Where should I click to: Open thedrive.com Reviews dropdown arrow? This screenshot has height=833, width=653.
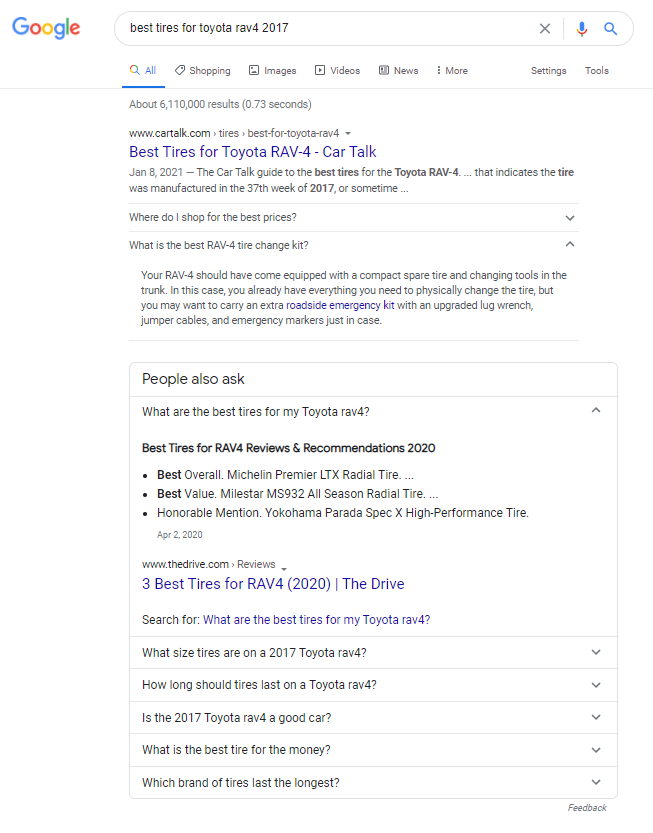[284, 568]
